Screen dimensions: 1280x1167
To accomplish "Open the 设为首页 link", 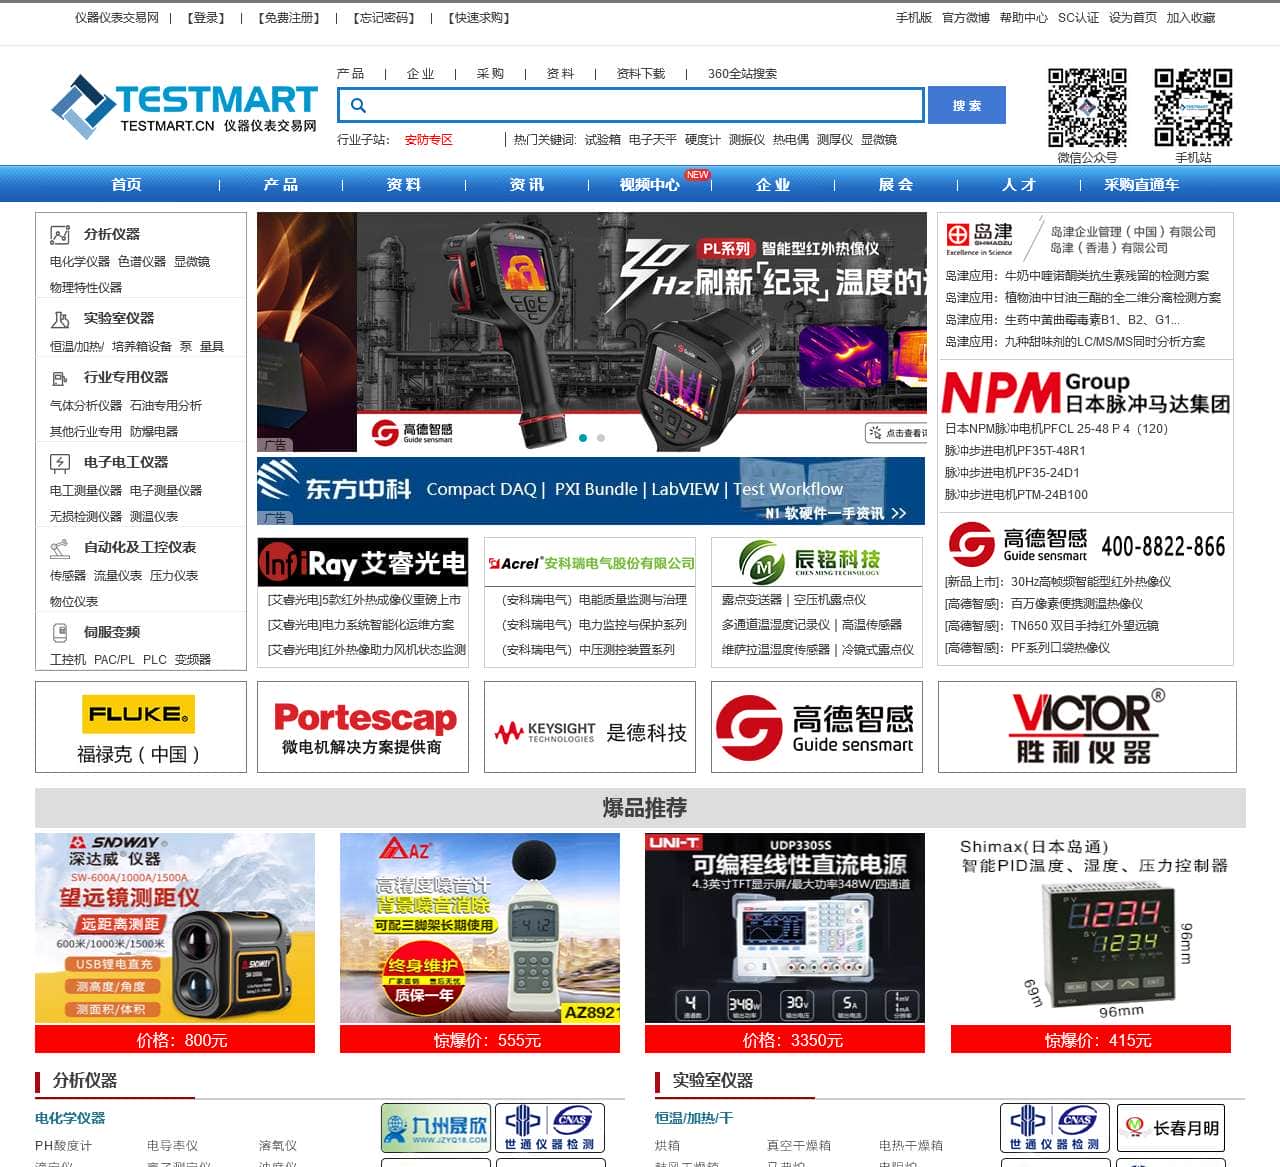I will 1133,18.
